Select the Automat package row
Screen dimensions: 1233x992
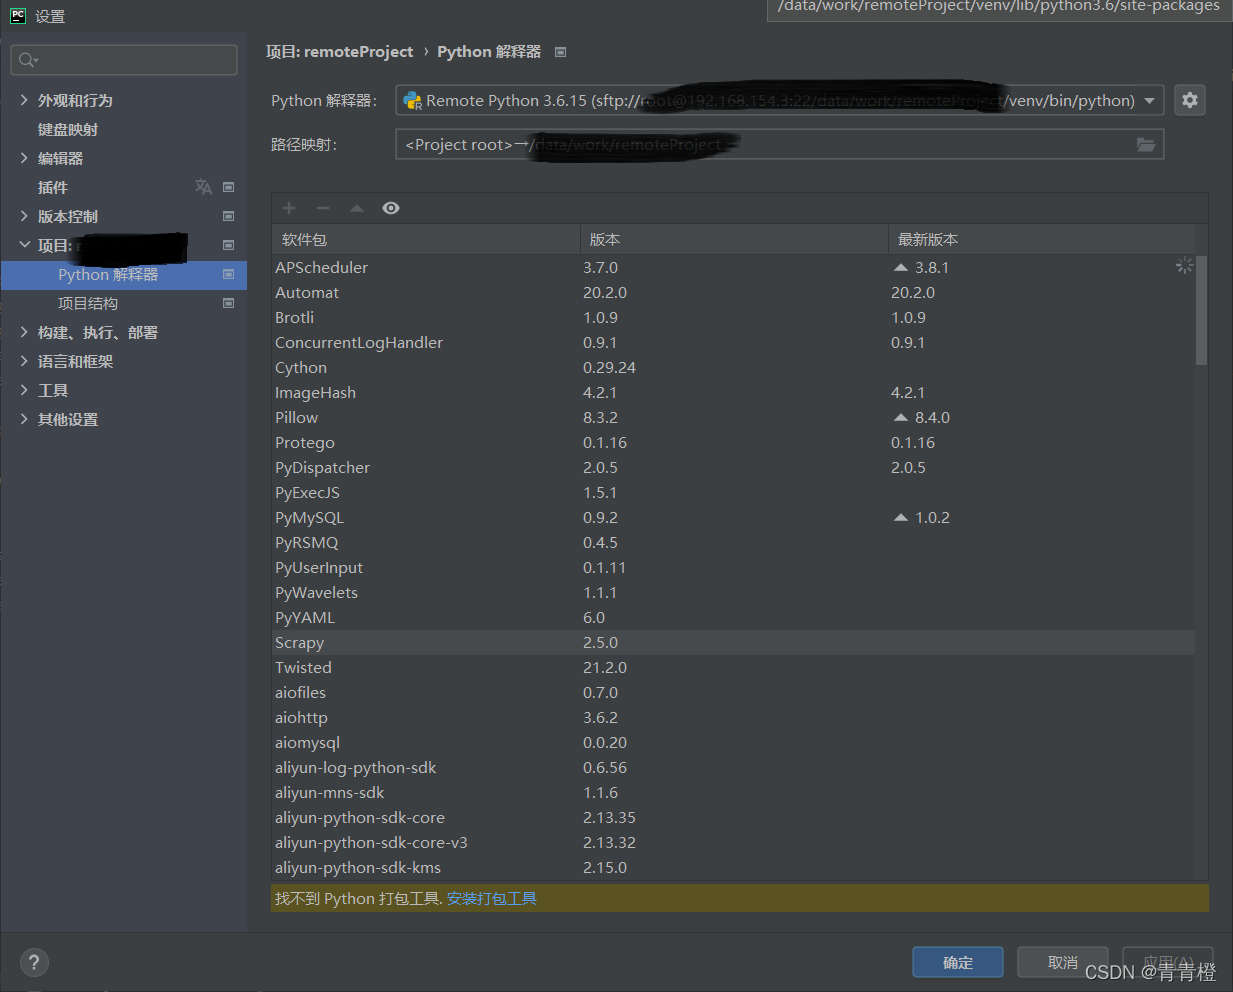[733, 292]
